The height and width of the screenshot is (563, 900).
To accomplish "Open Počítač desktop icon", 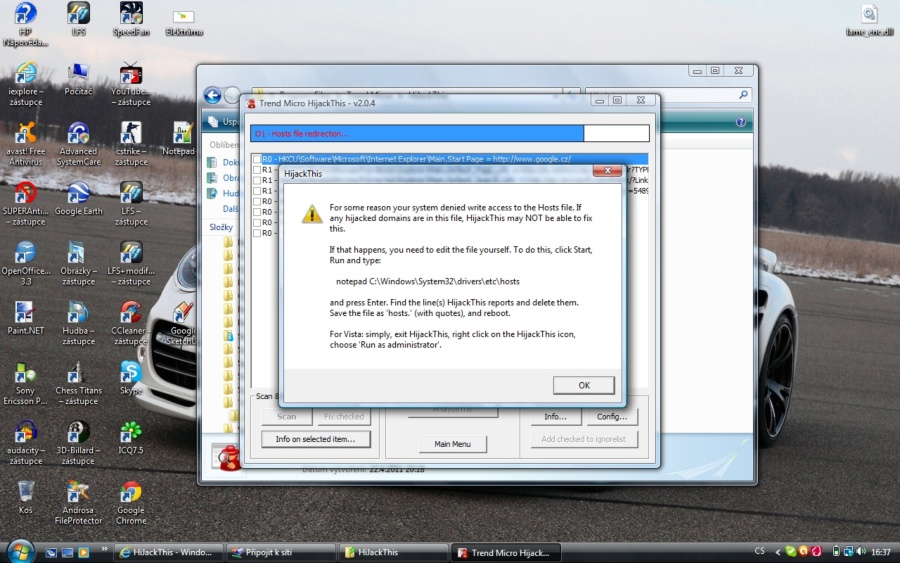I will pos(78,79).
